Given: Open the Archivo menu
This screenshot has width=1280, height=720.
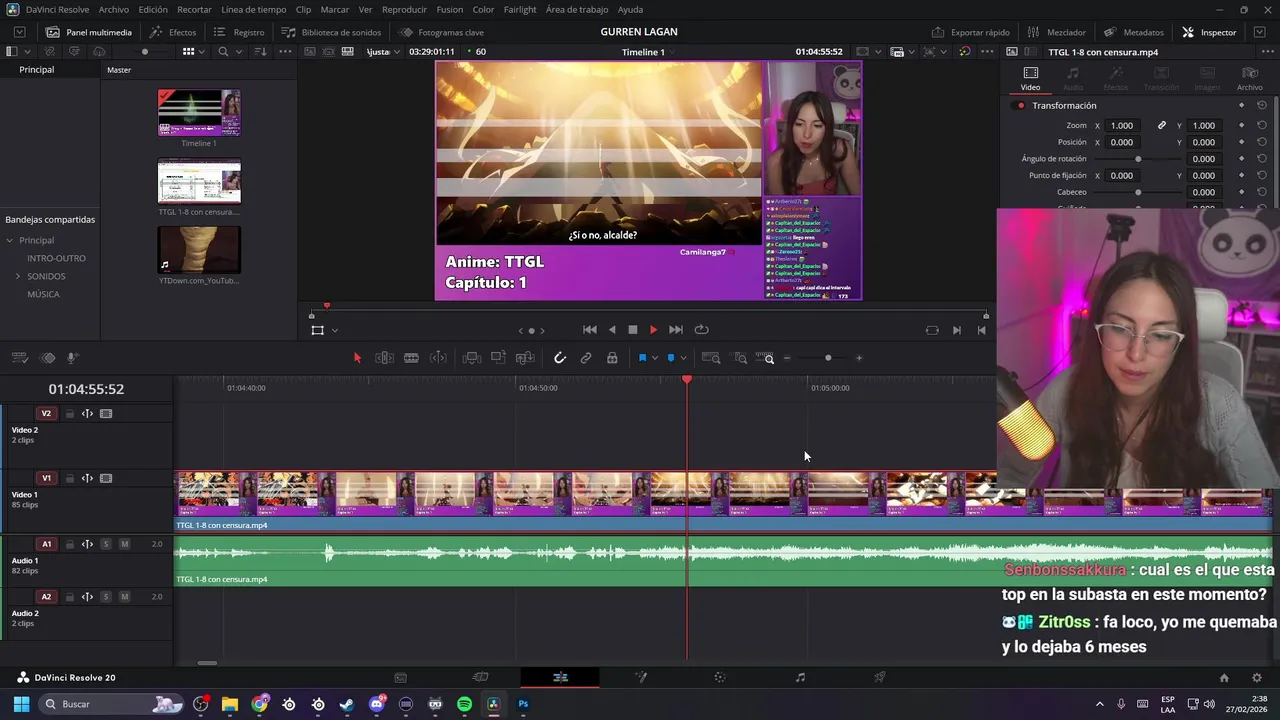Looking at the screenshot, I should [x=113, y=9].
